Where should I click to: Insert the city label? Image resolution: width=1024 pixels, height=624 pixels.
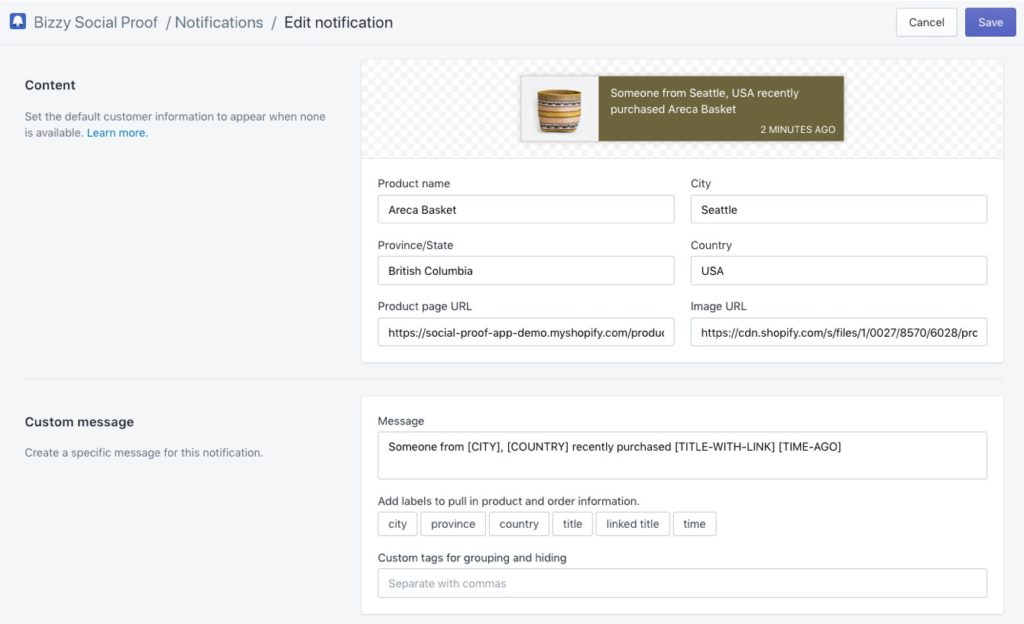coord(397,523)
